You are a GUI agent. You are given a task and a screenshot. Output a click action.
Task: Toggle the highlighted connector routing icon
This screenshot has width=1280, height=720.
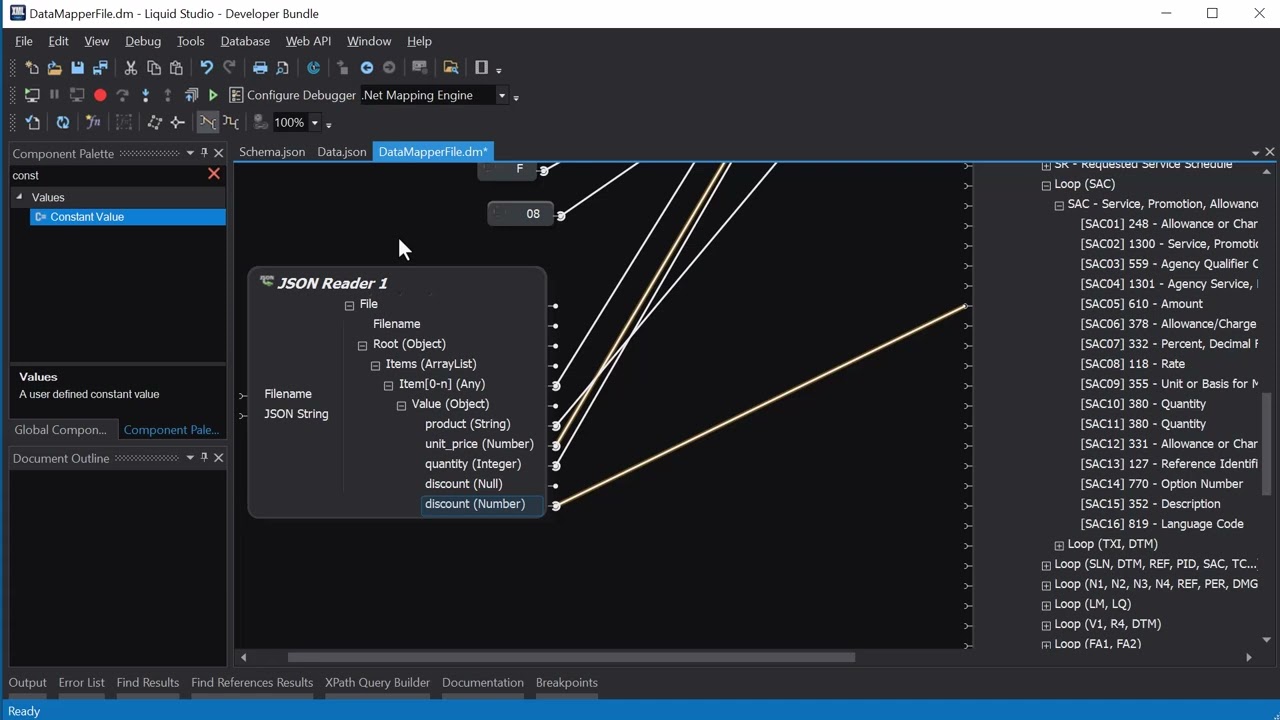tap(207, 122)
